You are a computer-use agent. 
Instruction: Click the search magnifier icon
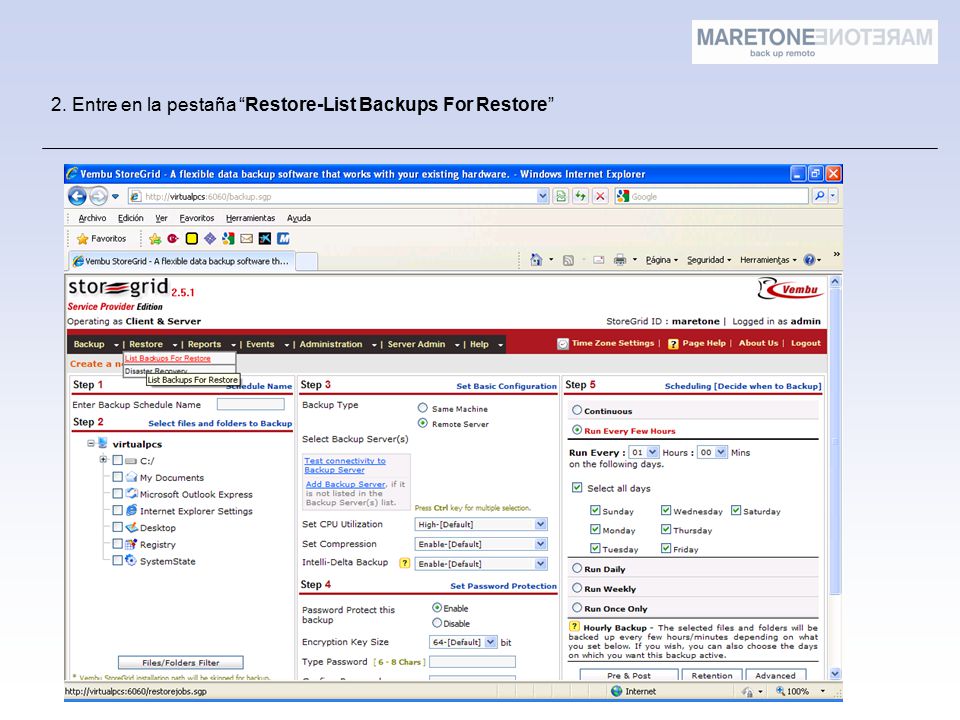point(819,196)
